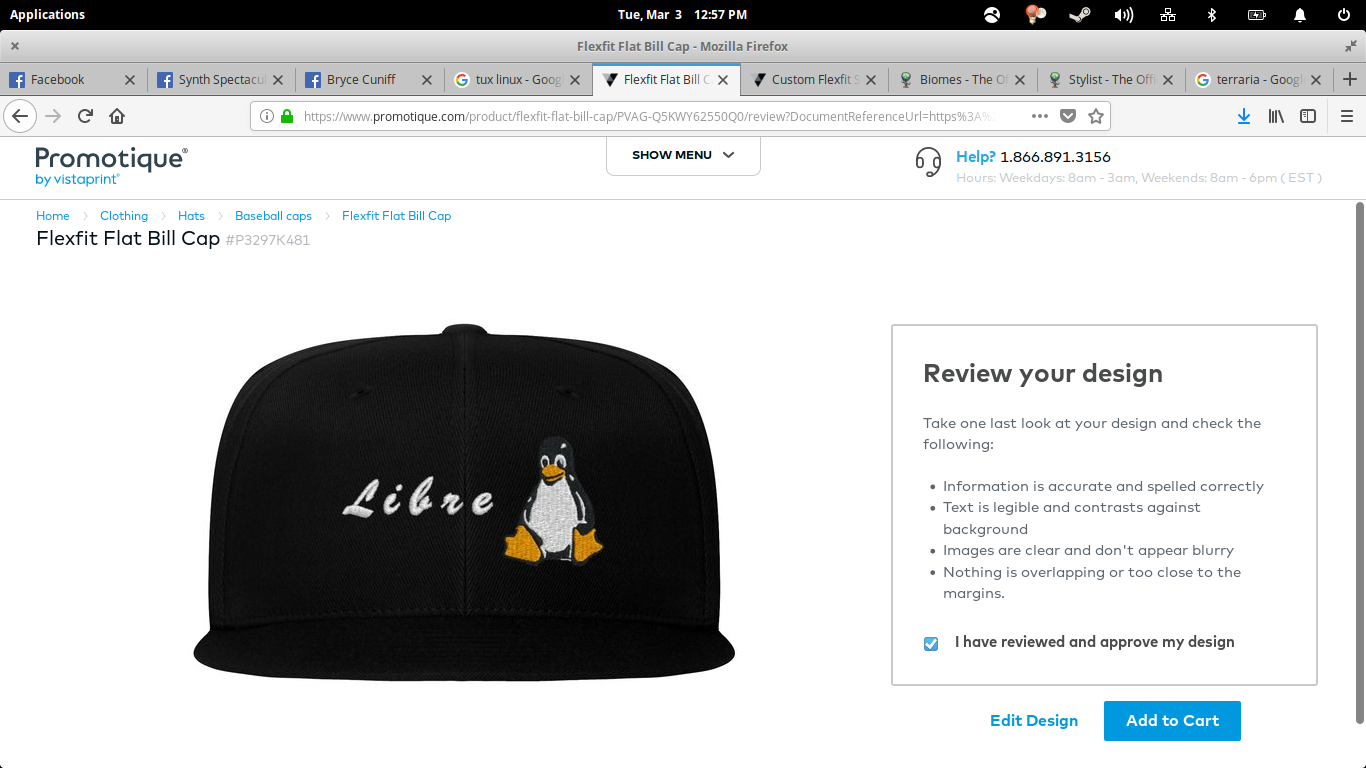Click the Edit Design link
1366x768 pixels.
[x=1034, y=721]
